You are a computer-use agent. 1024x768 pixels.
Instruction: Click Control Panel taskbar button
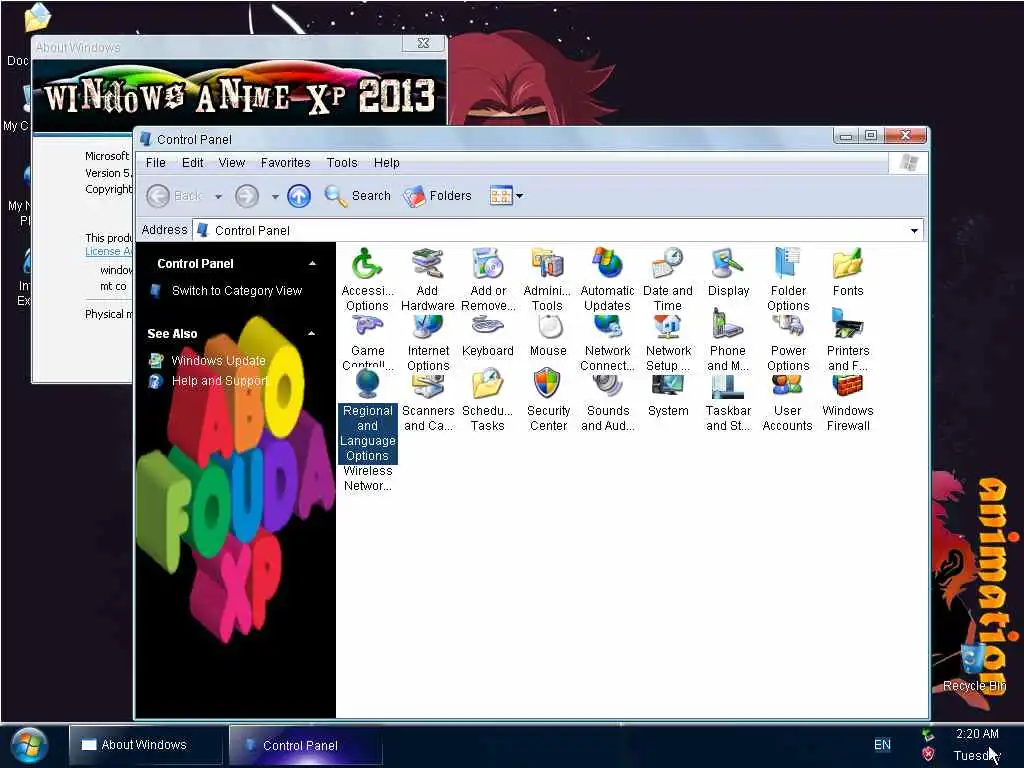click(x=305, y=744)
